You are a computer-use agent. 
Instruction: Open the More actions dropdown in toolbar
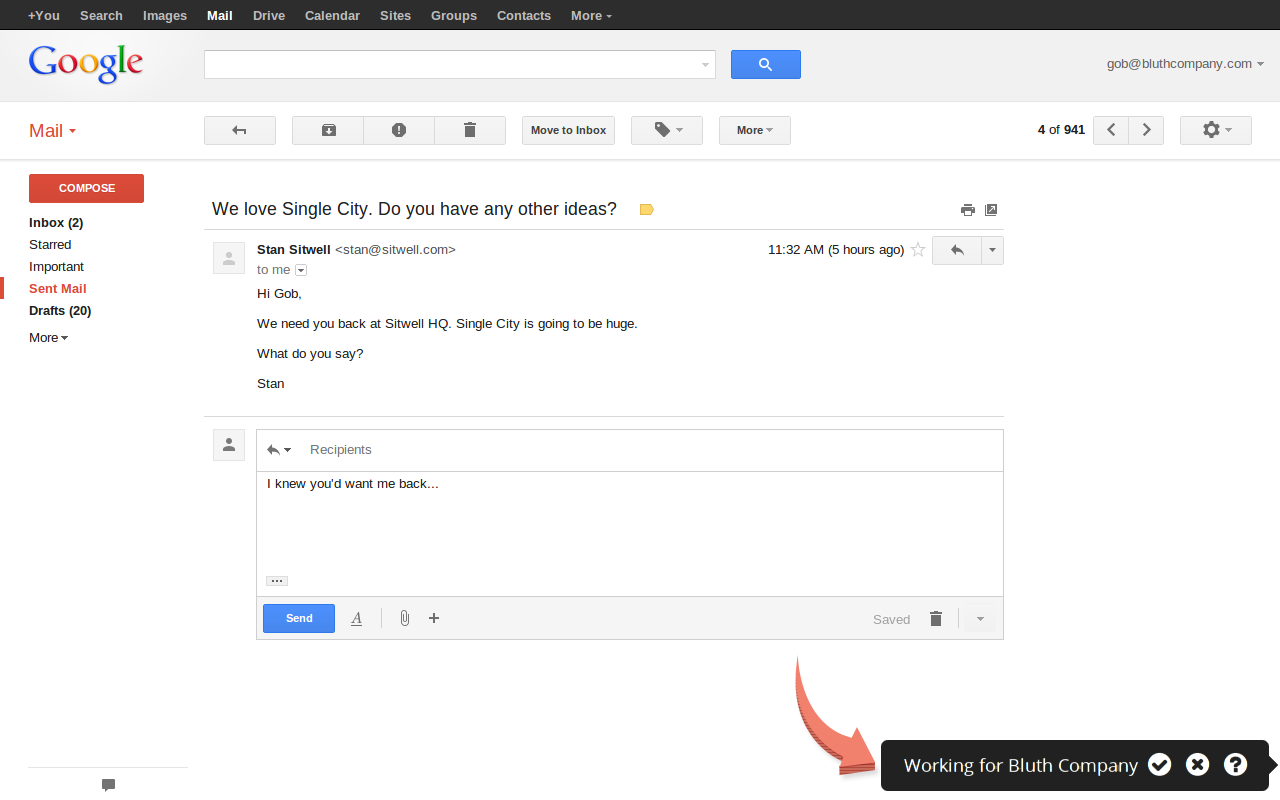point(755,130)
